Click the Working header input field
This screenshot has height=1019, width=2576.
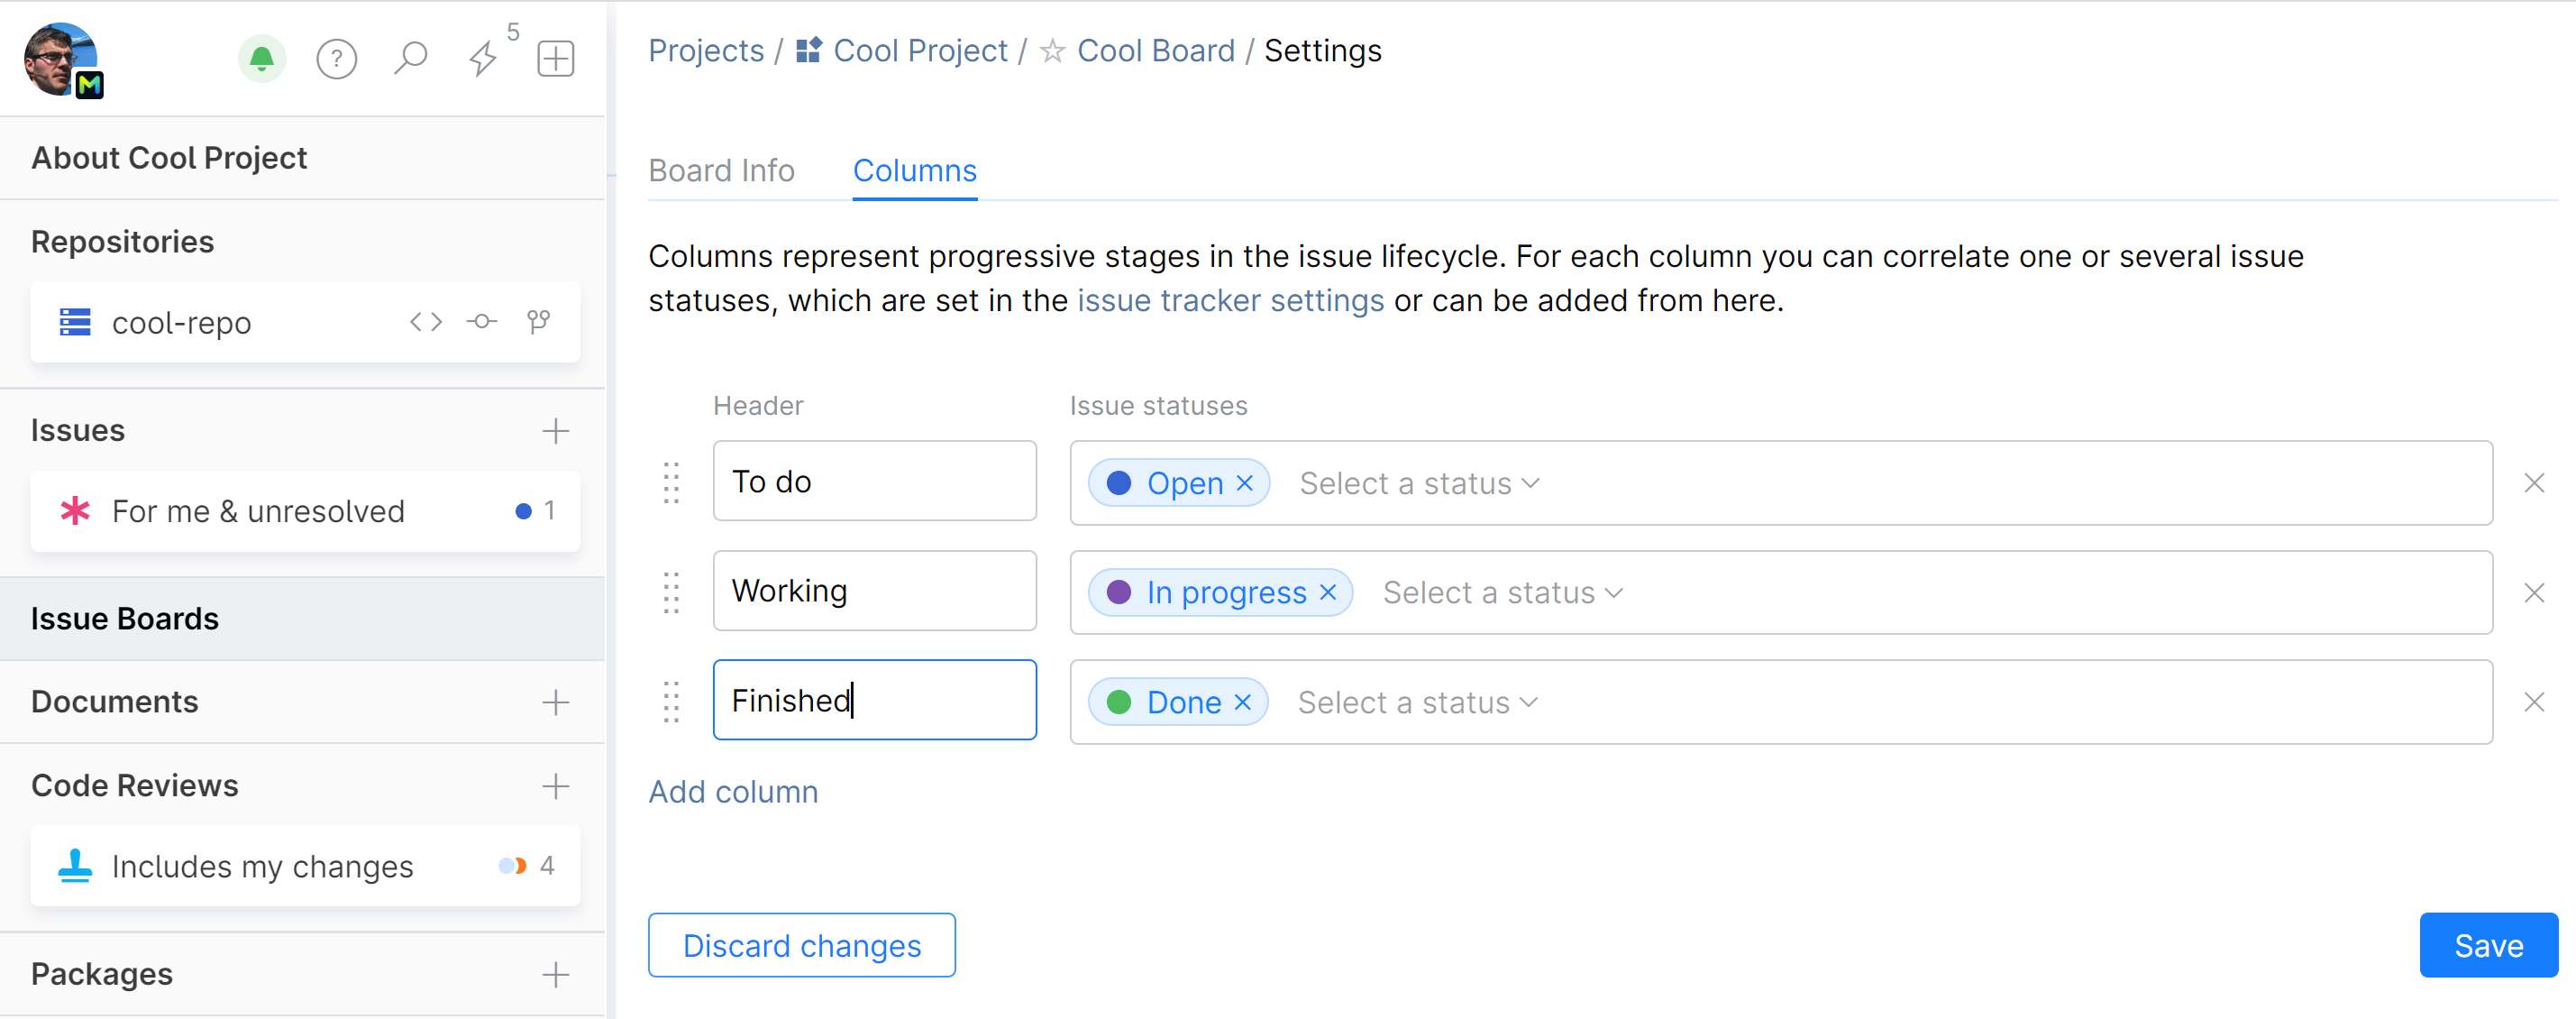[x=874, y=590]
